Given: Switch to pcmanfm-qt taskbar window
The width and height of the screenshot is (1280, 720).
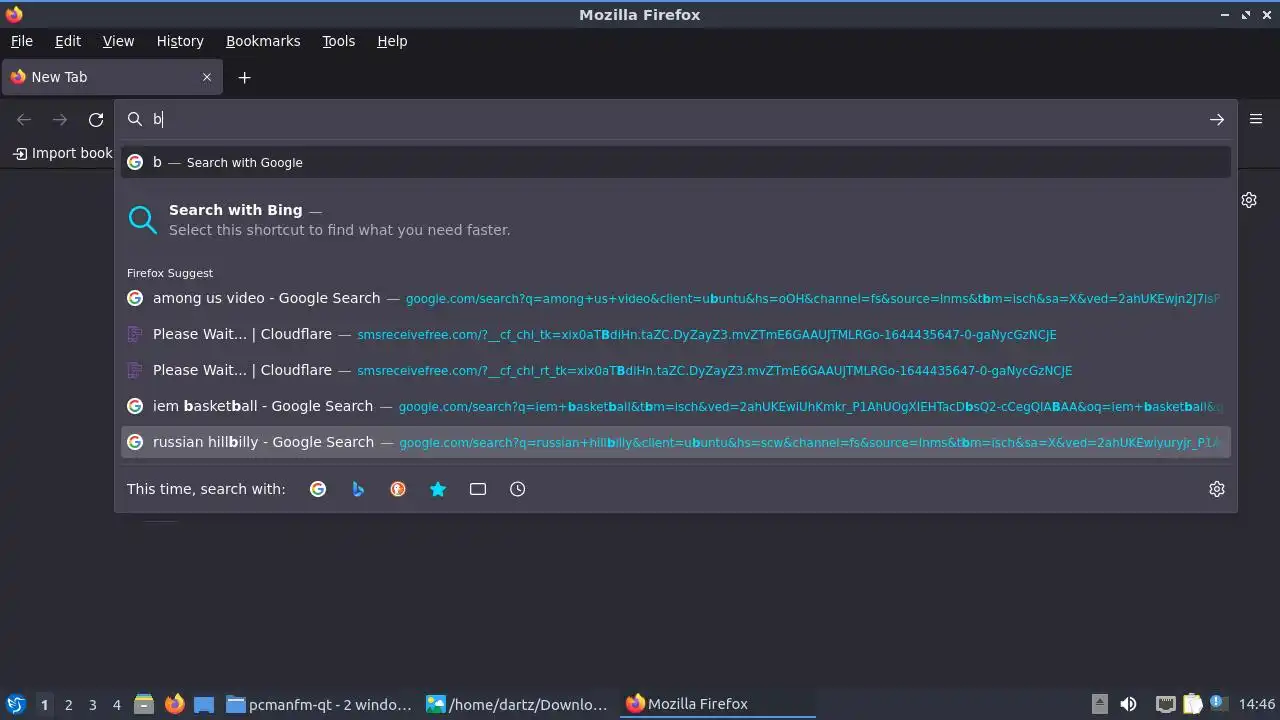Looking at the screenshot, I should tap(320, 704).
